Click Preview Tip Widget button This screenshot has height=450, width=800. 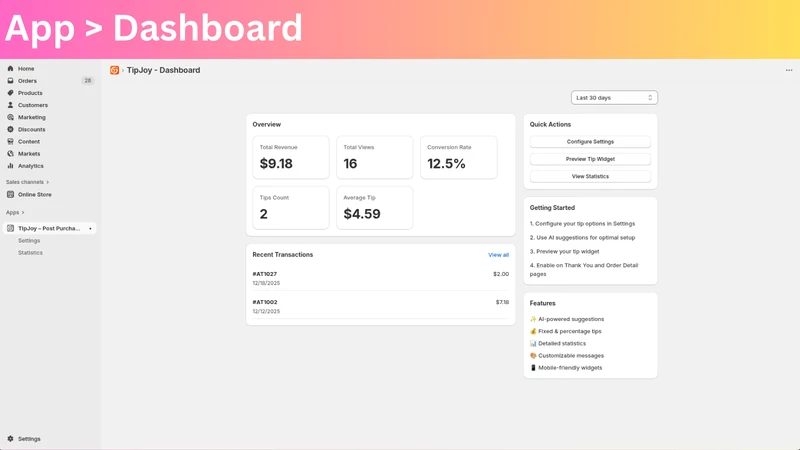point(590,159)
